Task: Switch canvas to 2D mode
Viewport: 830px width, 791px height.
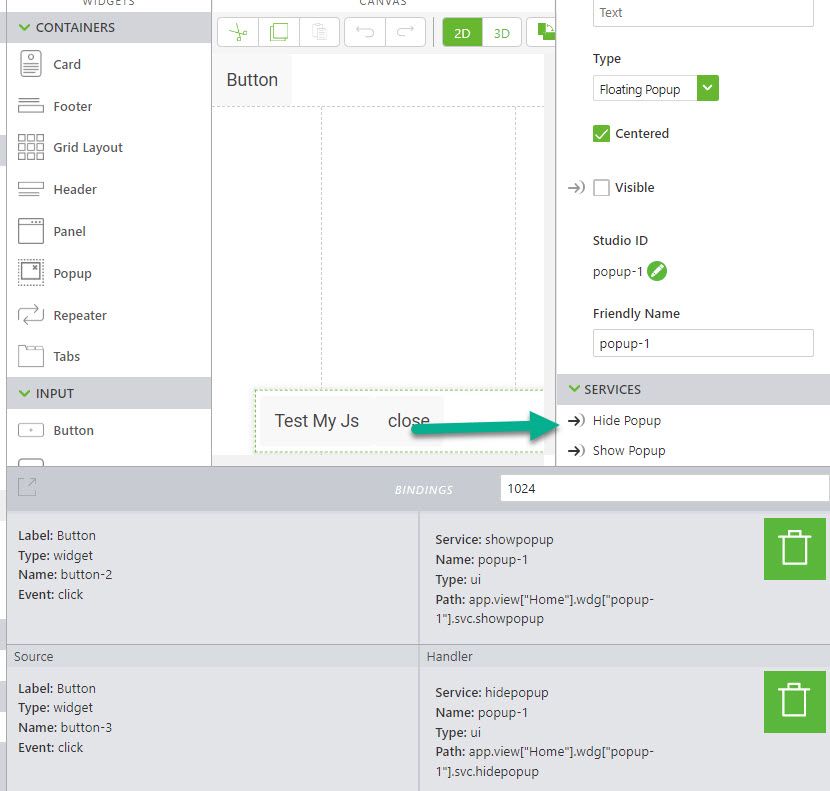Action: point(462,33)
